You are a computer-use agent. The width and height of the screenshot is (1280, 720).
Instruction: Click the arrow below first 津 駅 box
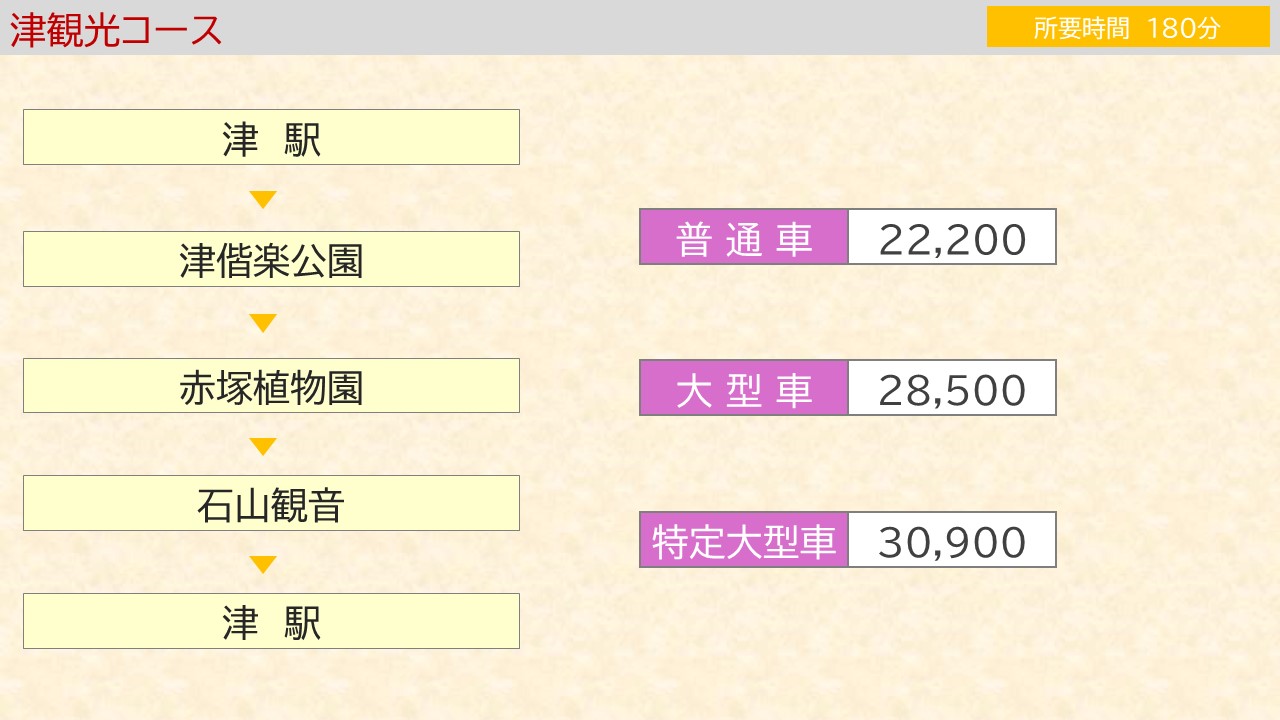click(x=263, y=200)
